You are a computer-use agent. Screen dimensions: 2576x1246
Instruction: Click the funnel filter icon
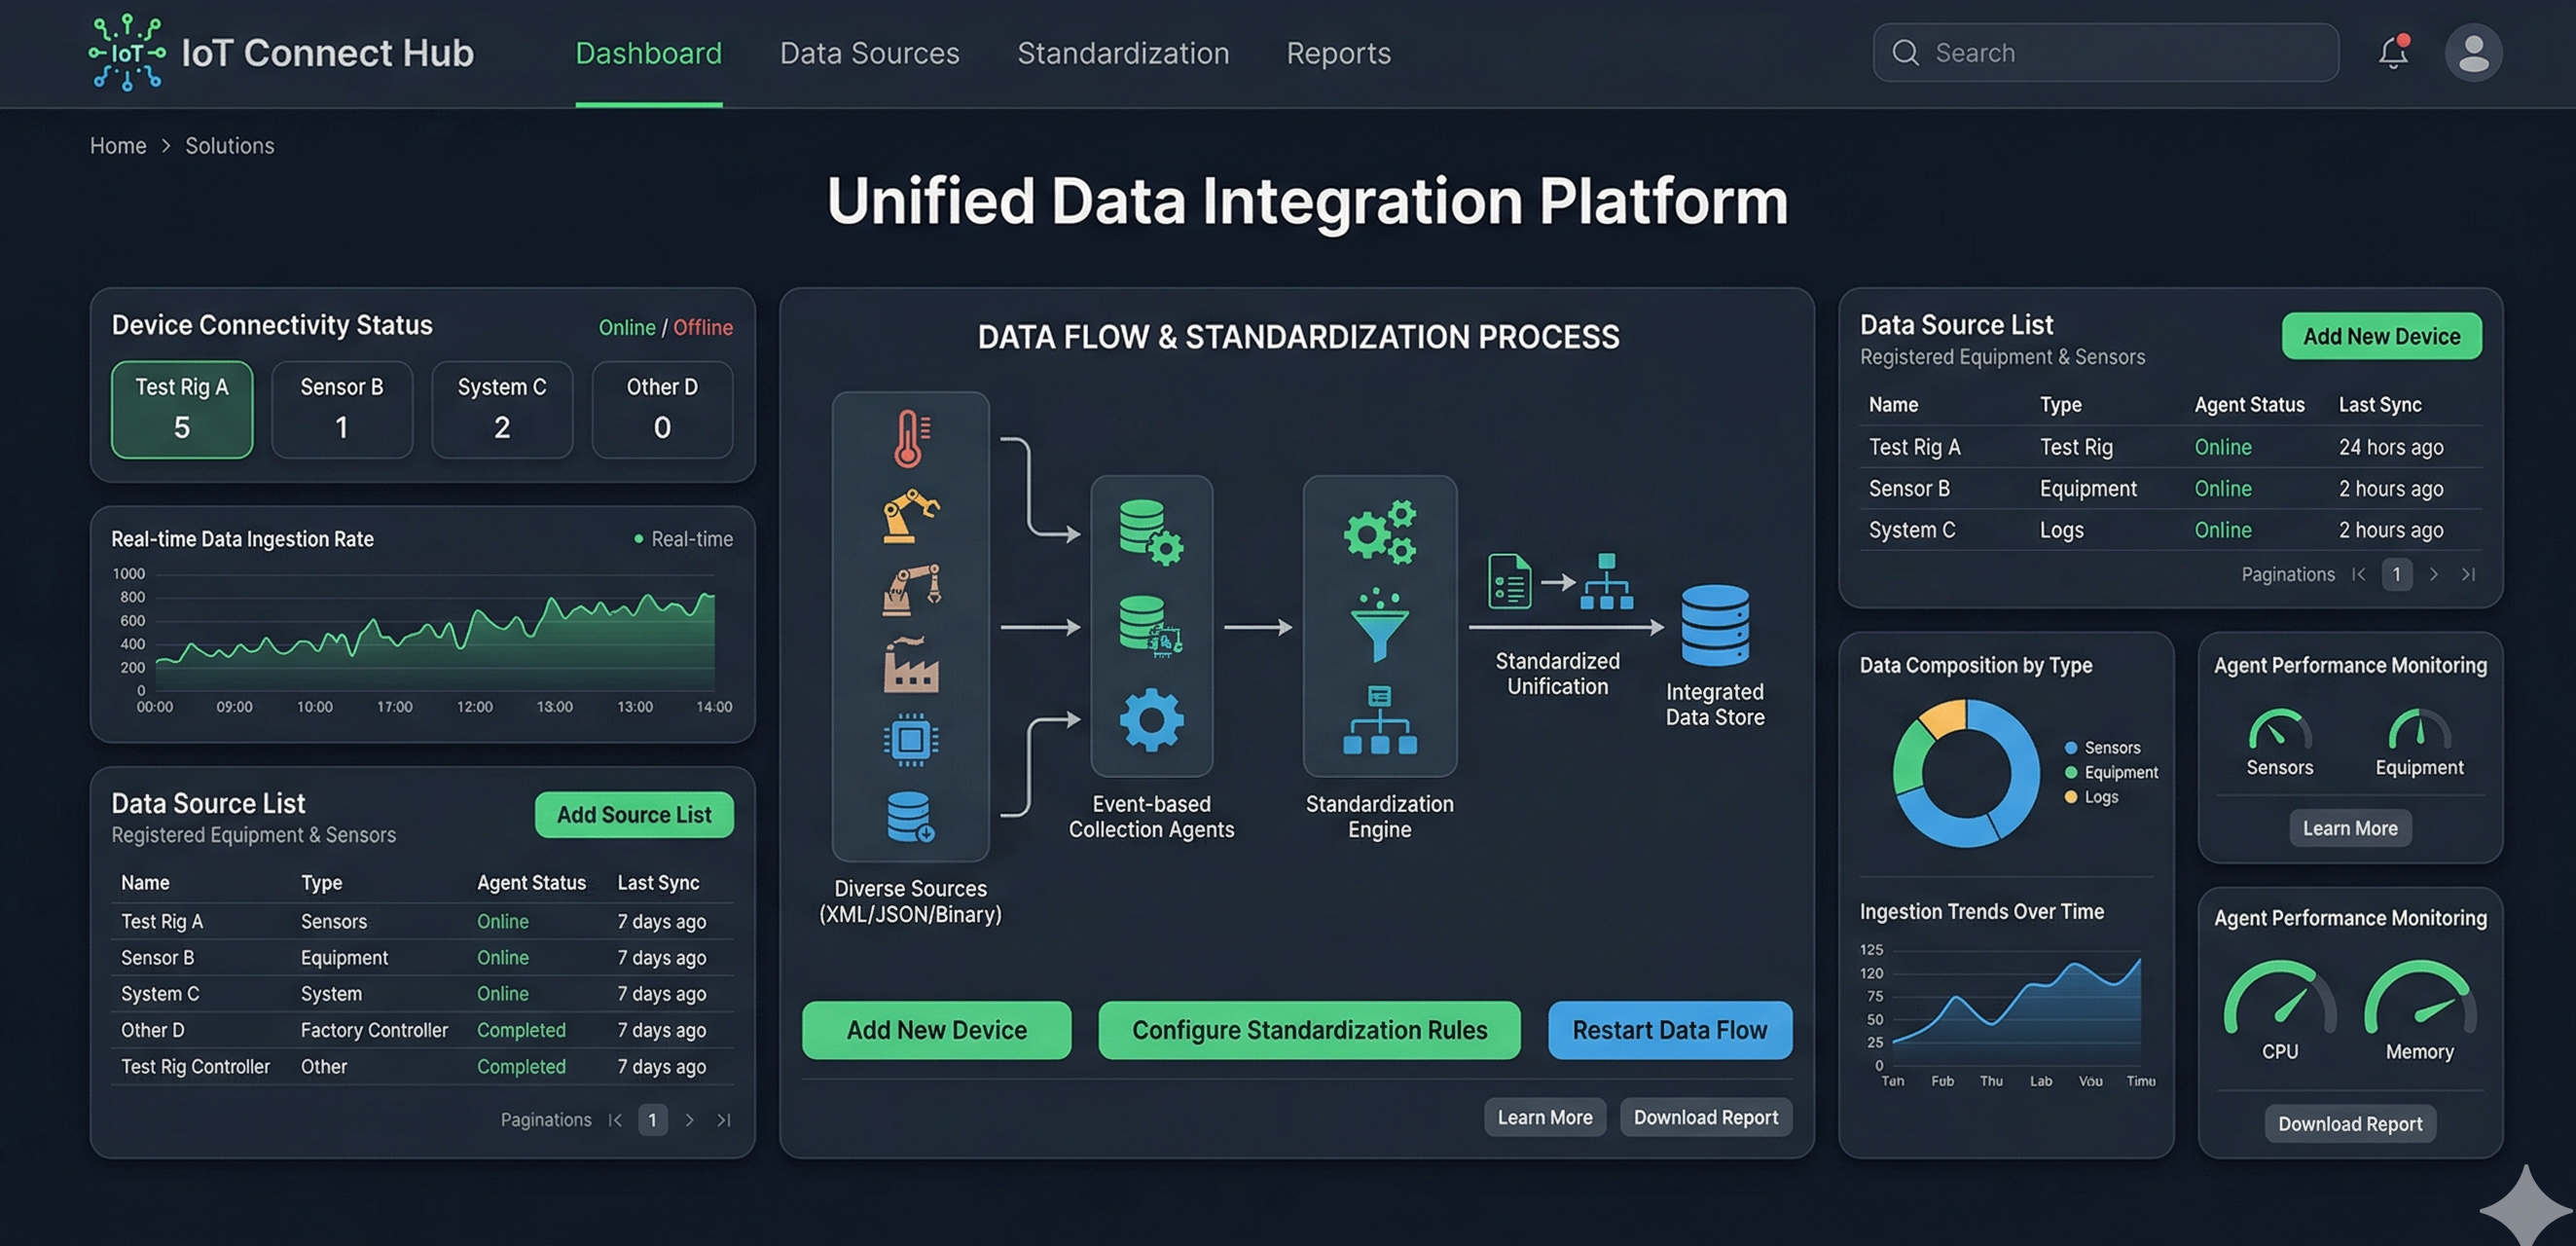pyautogui.click(x=1379, y=625)
